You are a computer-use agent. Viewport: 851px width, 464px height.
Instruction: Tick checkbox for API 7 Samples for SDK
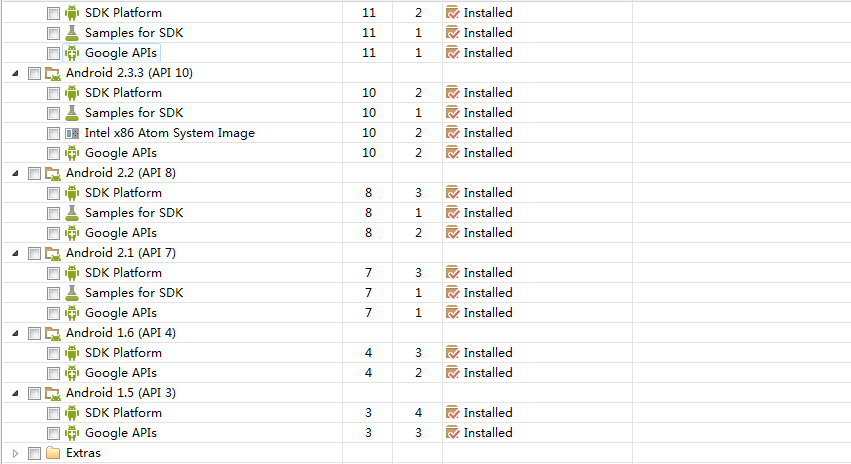click(53, 293)
